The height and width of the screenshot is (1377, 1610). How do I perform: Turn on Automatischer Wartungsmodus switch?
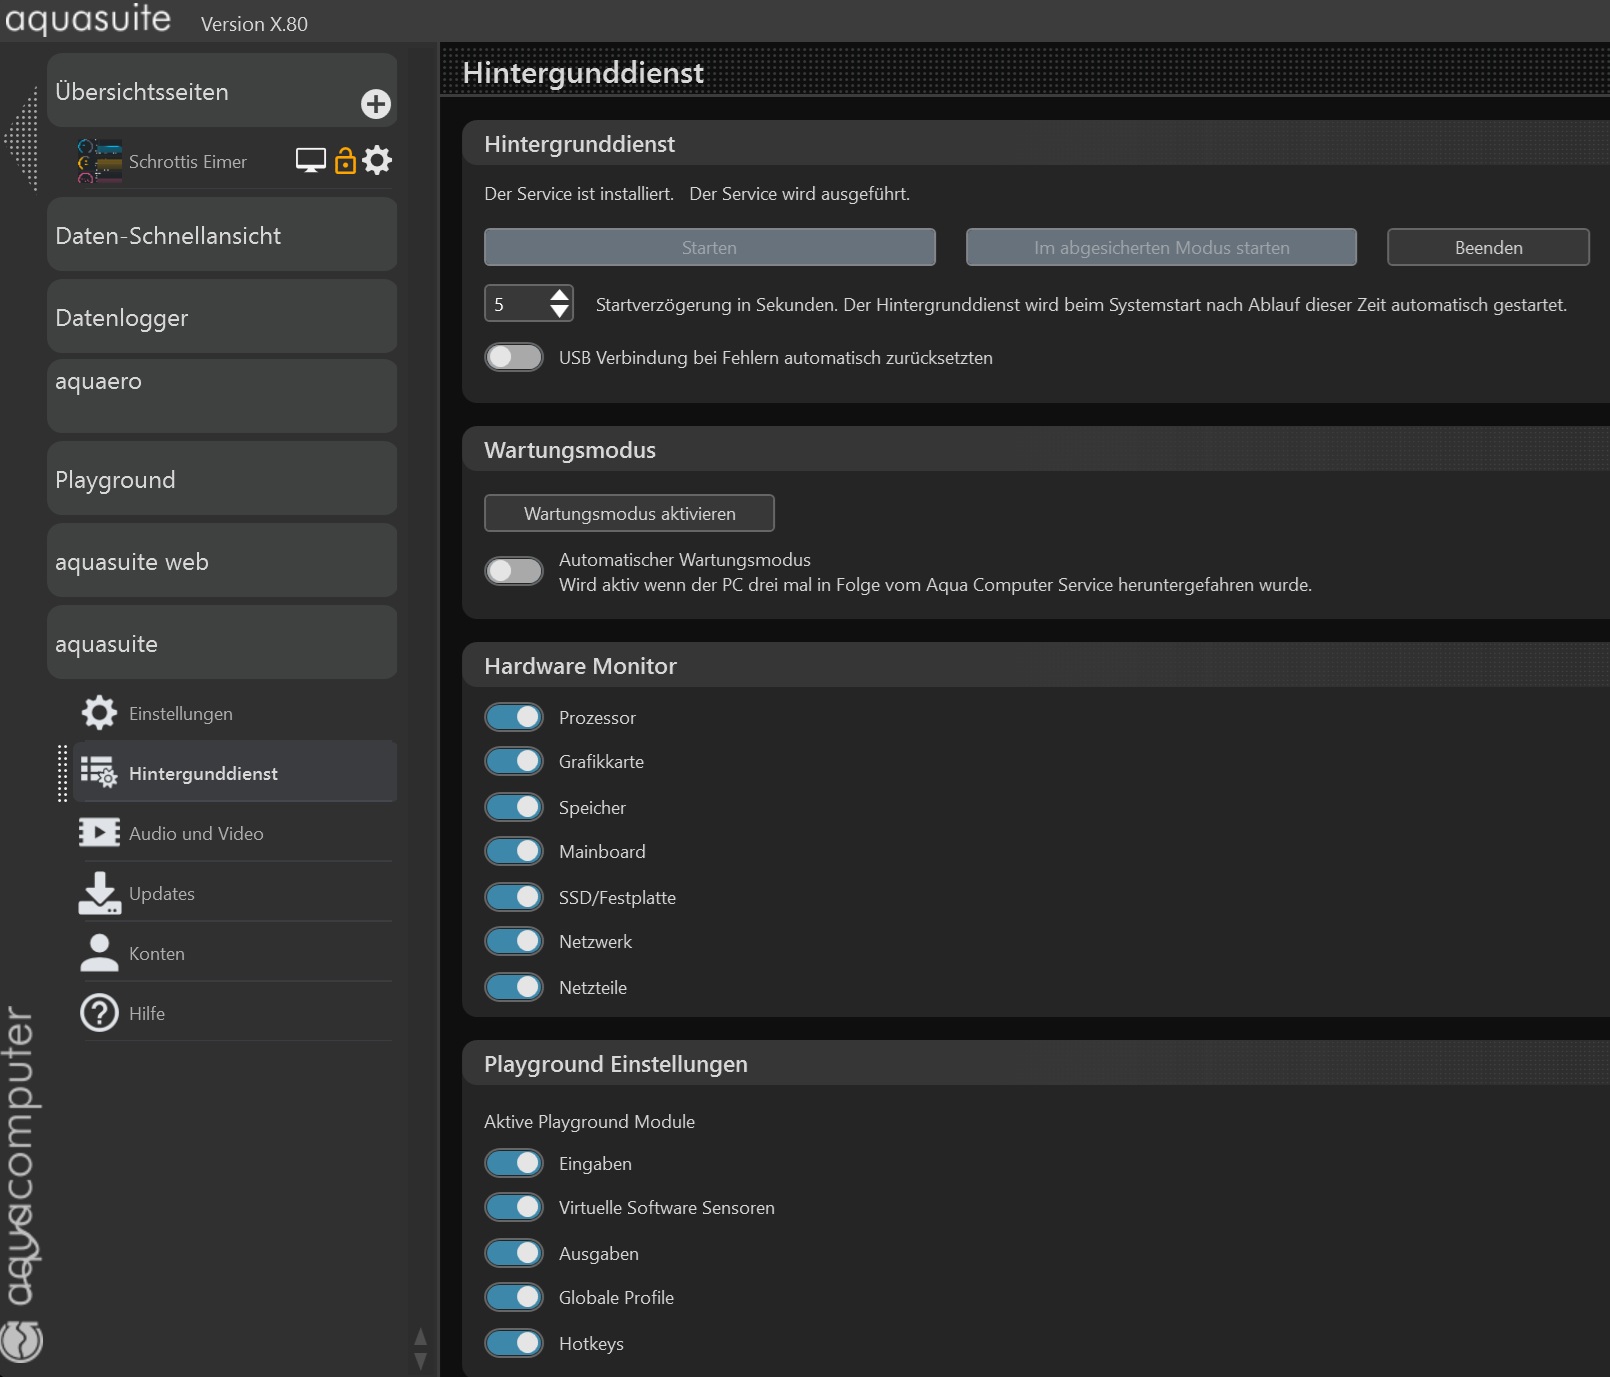pos(514,571)
